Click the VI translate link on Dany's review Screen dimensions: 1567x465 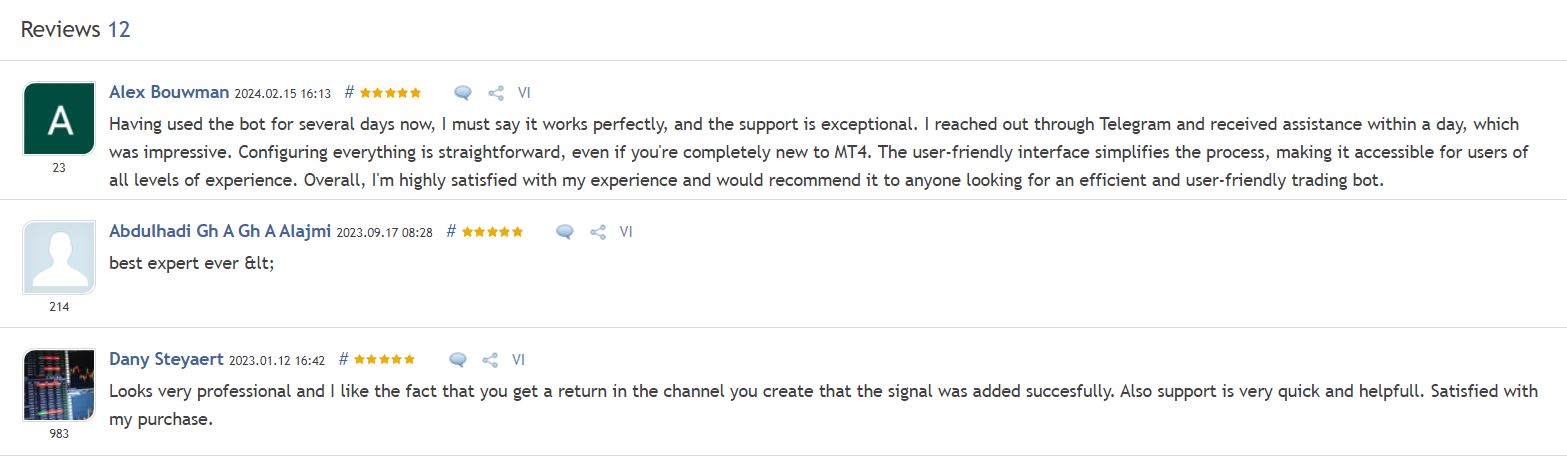[x=518, y=360]
